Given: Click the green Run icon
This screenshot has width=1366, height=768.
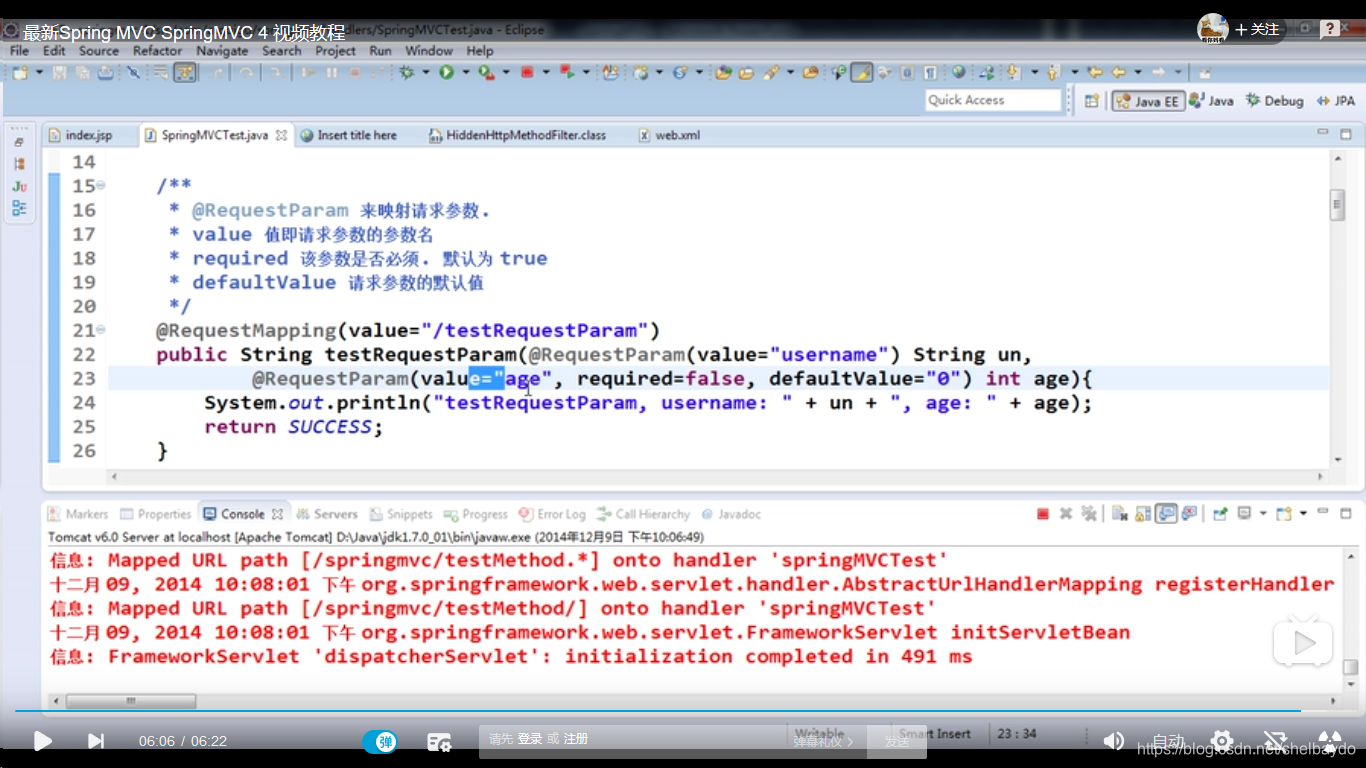Looking at the screenshot, I should (x=446, y=73).
